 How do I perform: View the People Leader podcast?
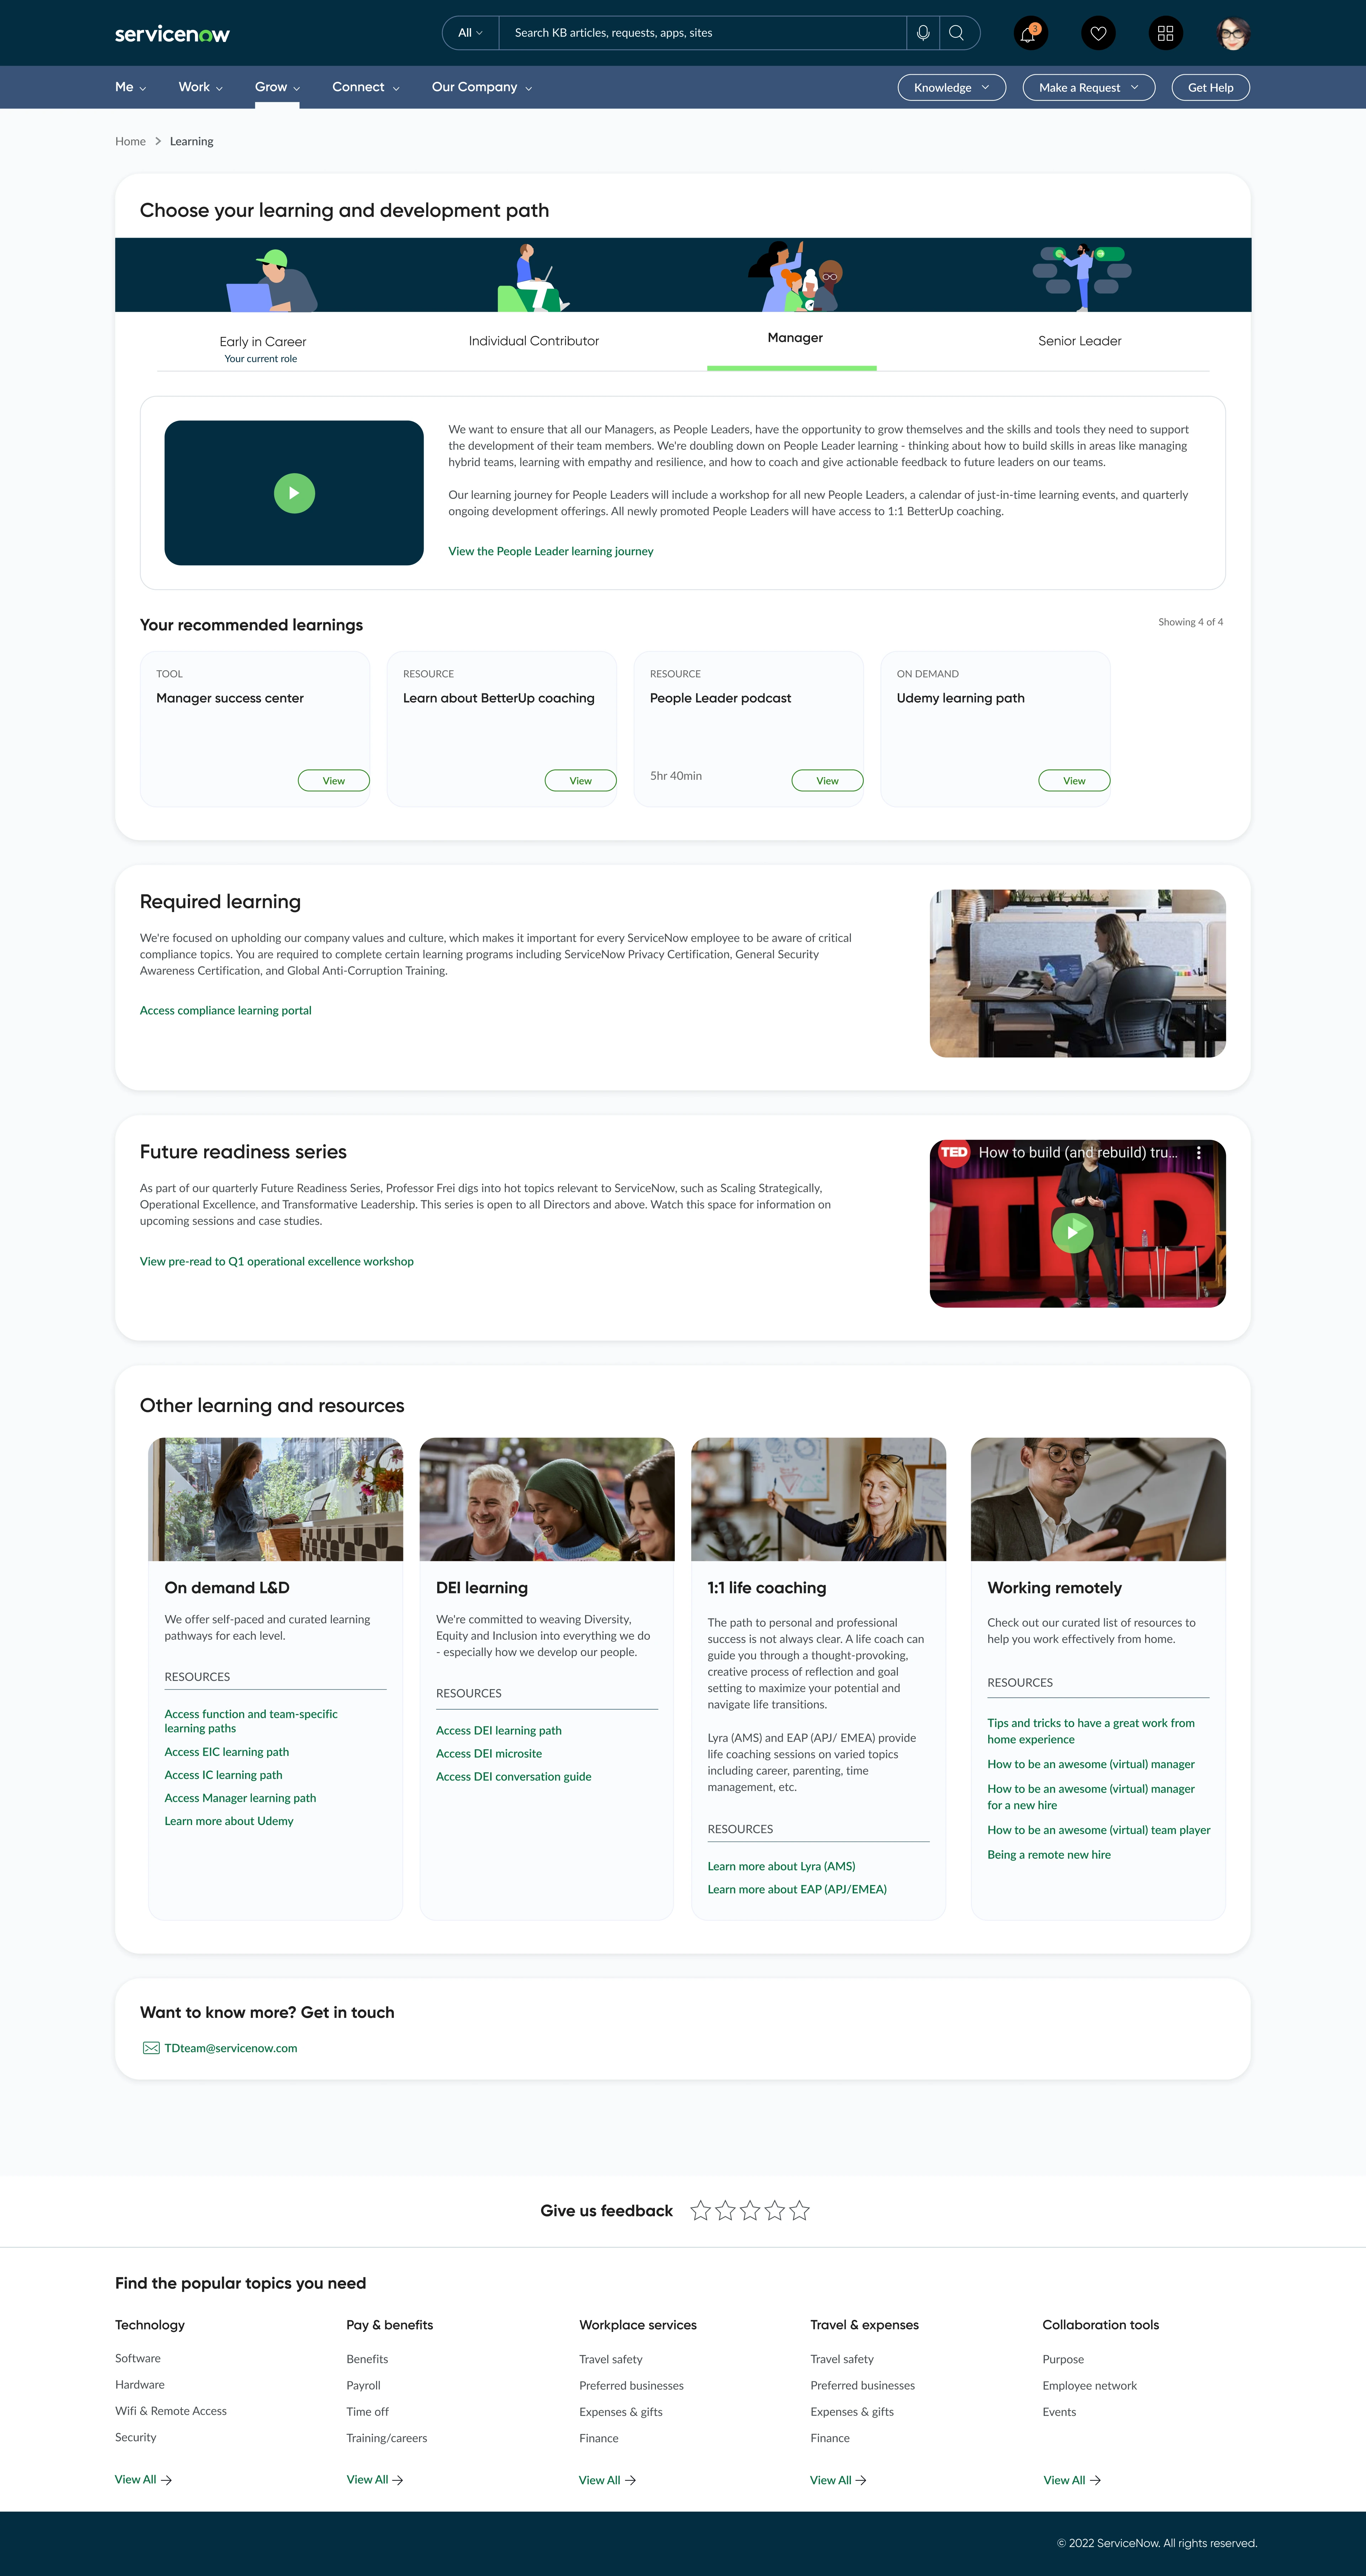coord(827,781)
